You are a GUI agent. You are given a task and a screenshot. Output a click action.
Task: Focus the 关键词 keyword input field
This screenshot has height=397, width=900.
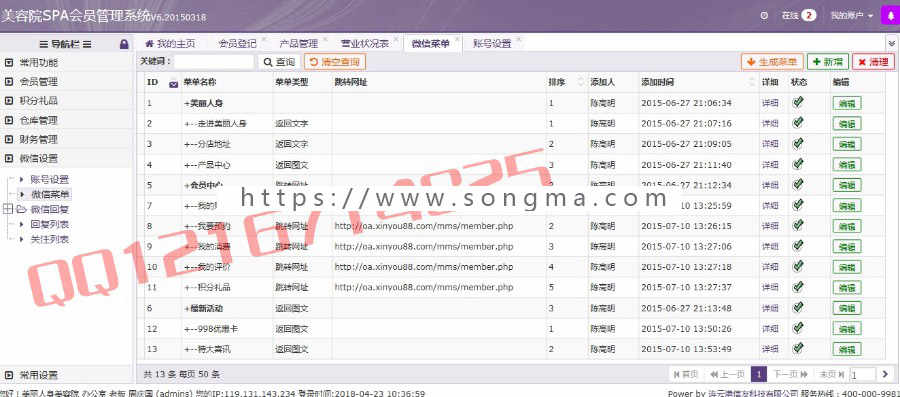point(214,62)
